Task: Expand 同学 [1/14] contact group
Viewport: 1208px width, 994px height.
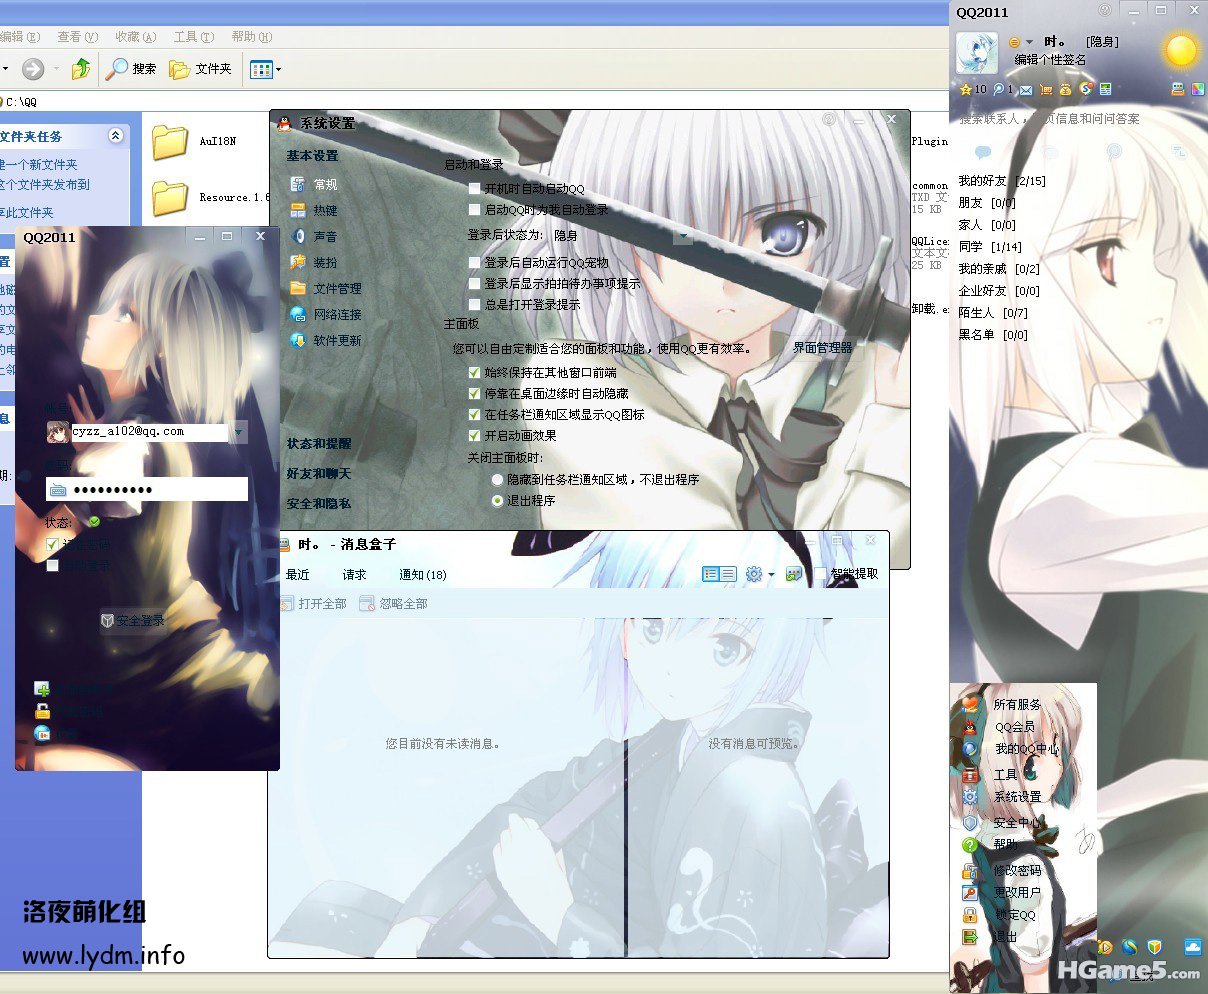Action: [x=990, y=246]
